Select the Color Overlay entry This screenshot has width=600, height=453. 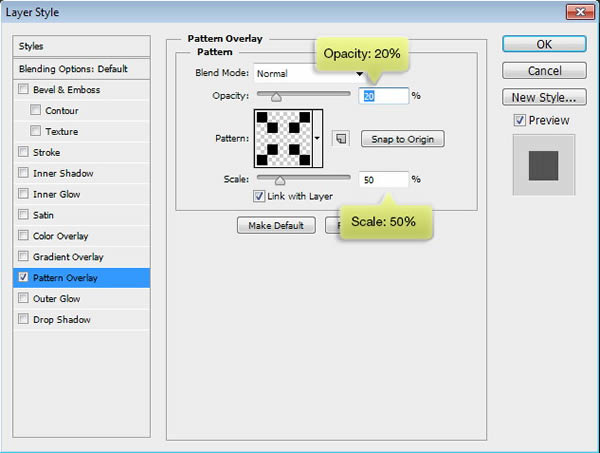point(82,236)
